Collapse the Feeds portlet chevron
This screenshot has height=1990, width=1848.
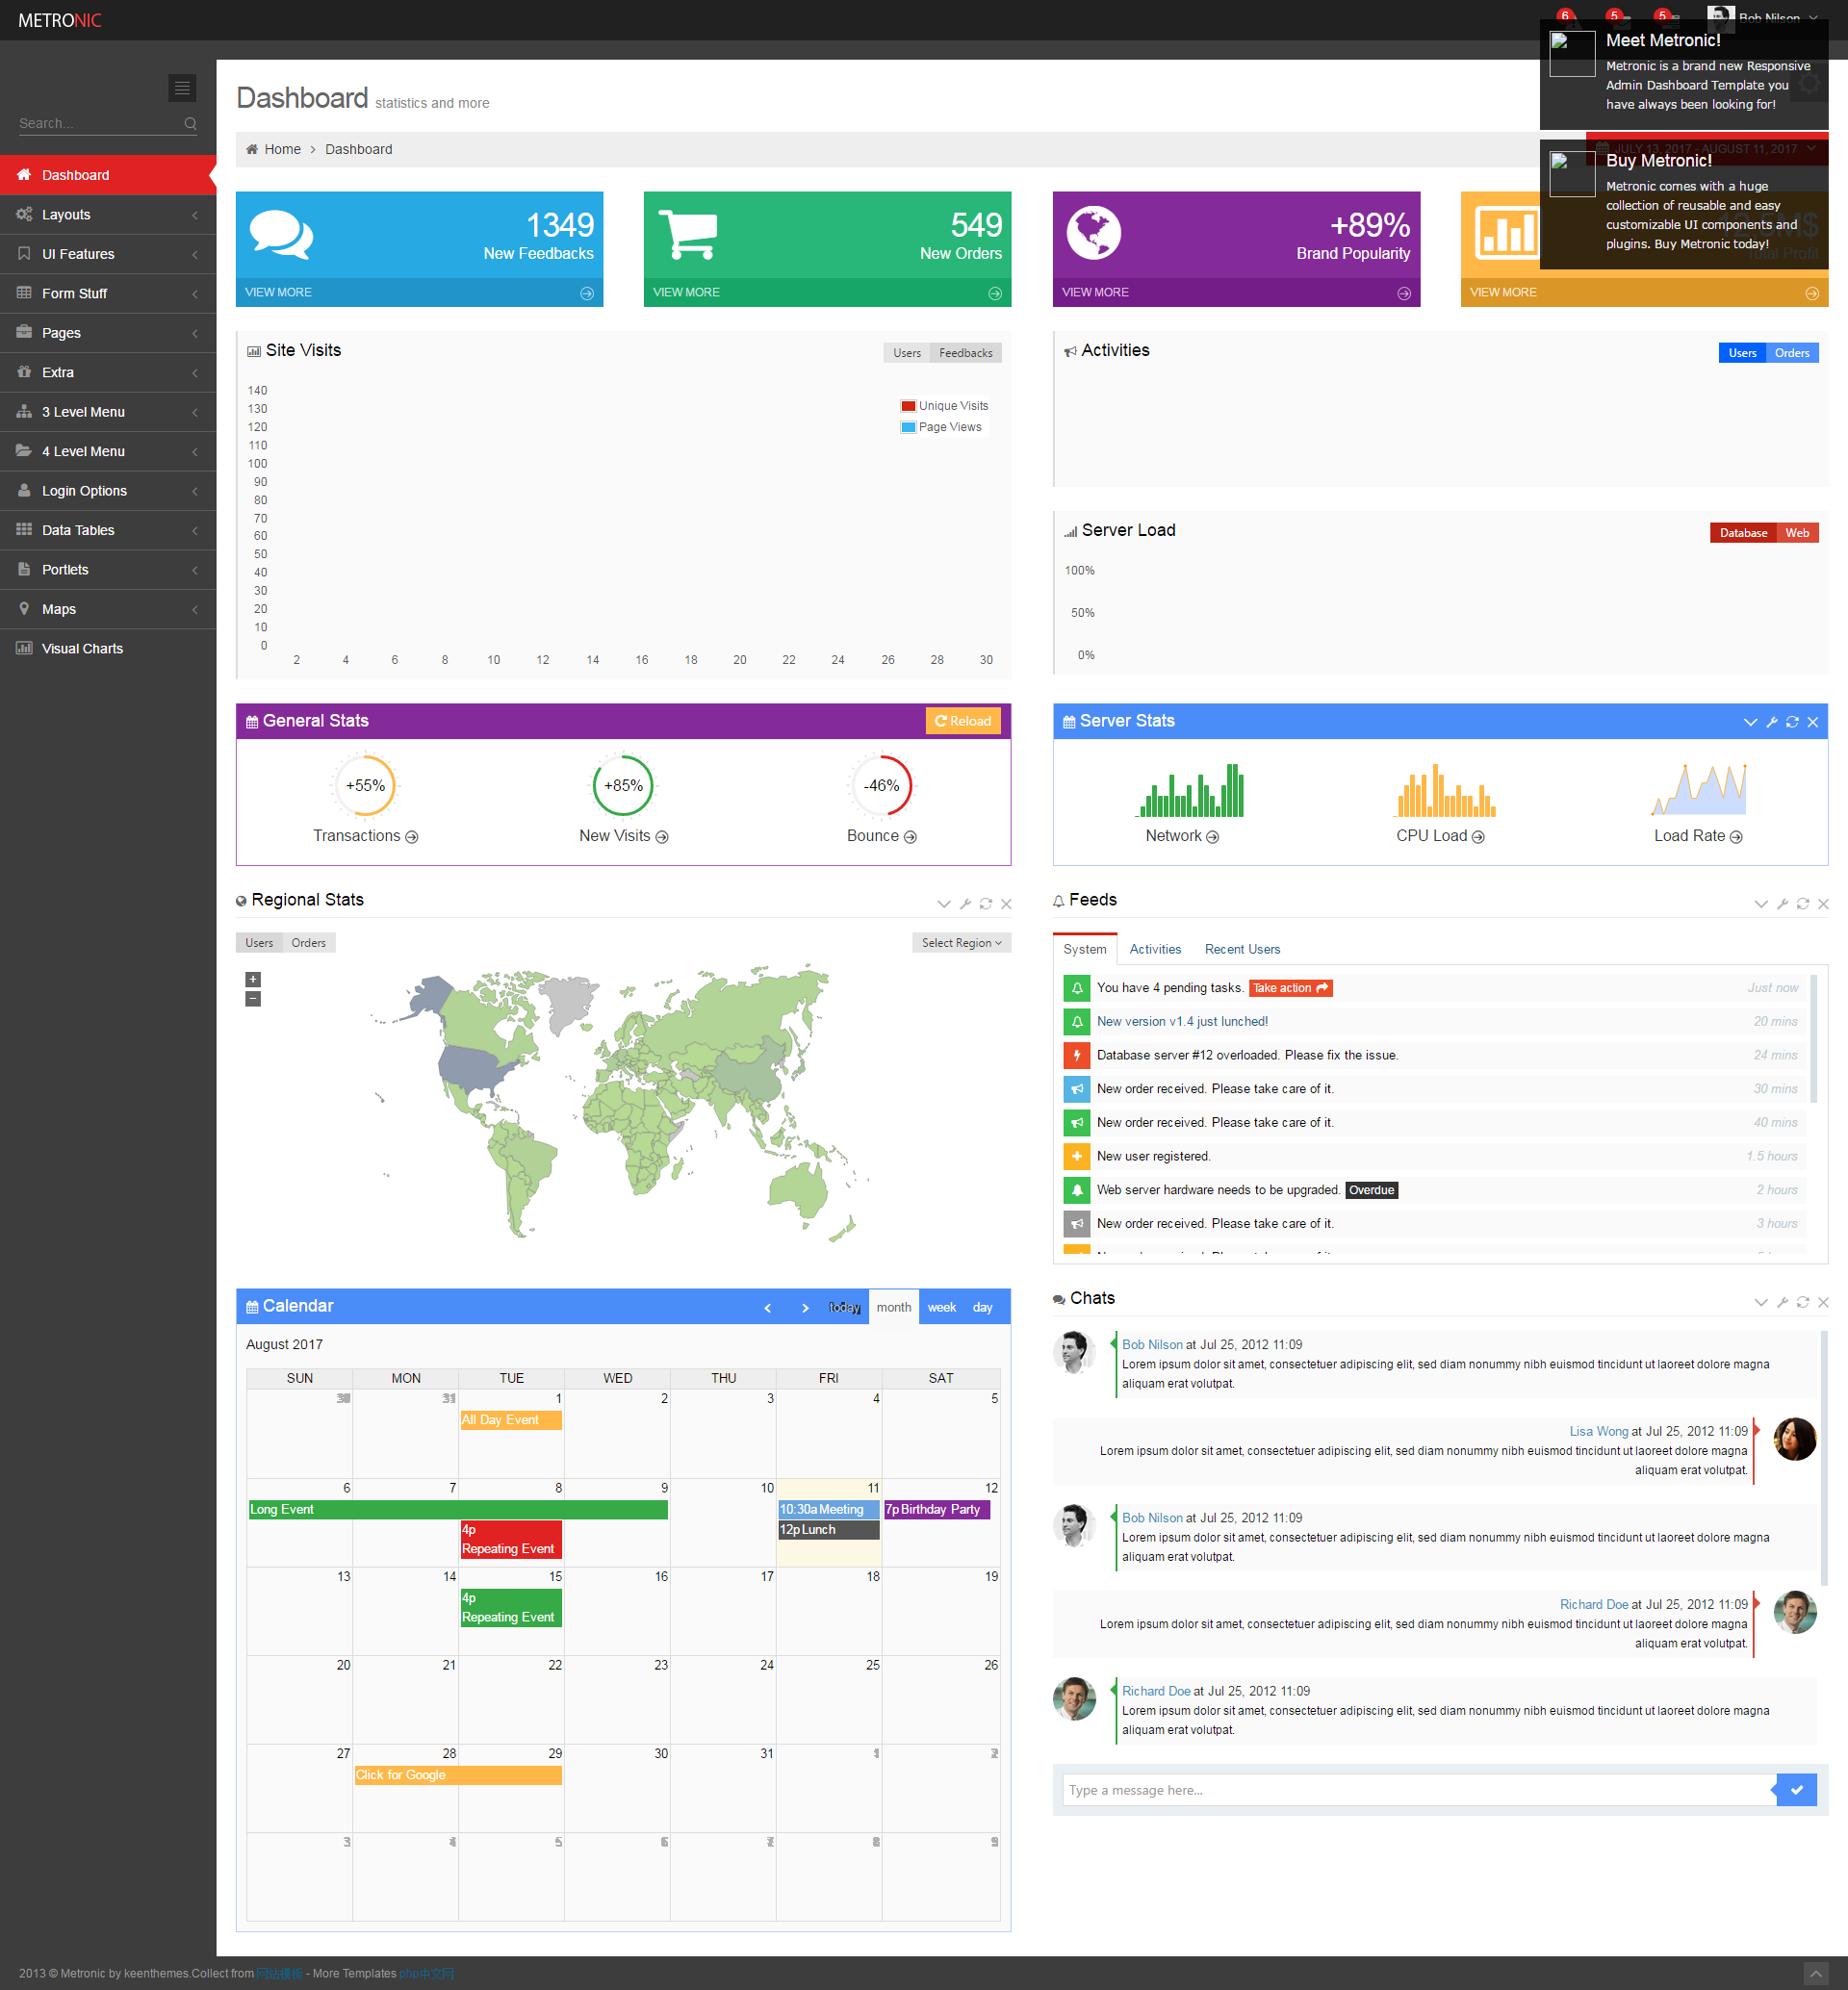[1761, 904]
